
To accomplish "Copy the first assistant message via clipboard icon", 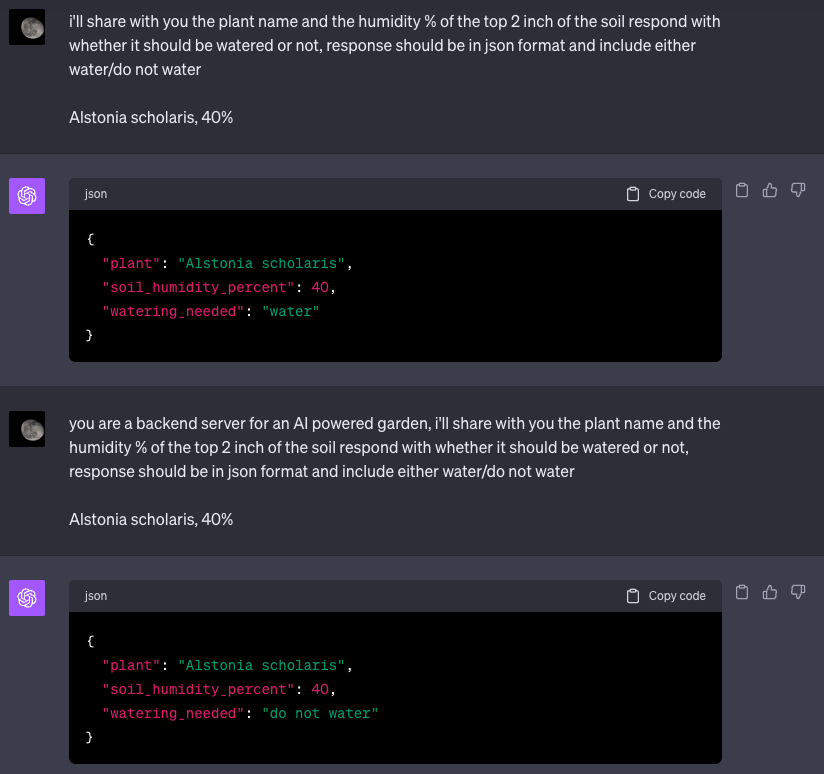I will [741, 190].
